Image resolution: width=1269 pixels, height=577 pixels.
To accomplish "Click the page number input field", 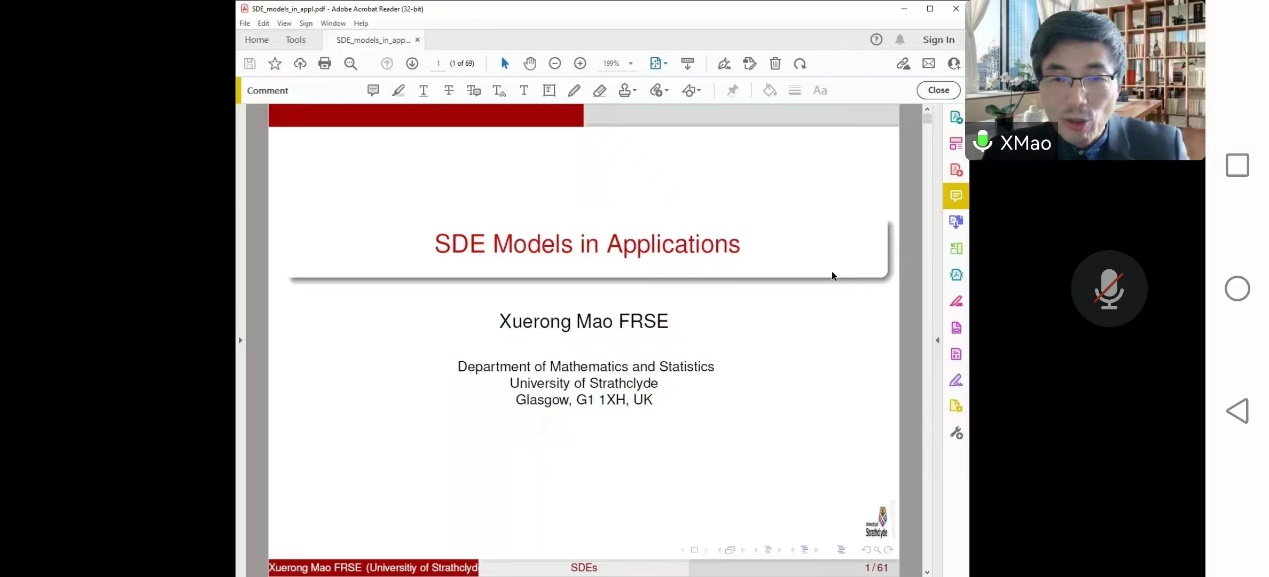I will (x=438, y=63).
